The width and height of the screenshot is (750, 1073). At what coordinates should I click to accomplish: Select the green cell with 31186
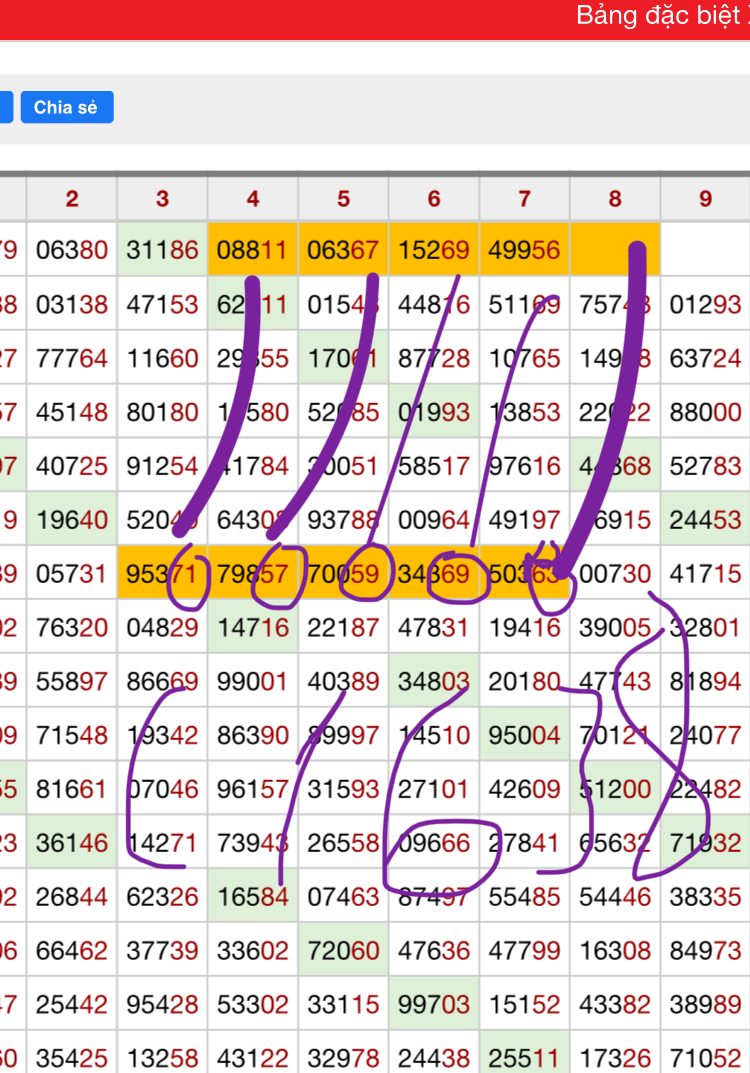162,250
